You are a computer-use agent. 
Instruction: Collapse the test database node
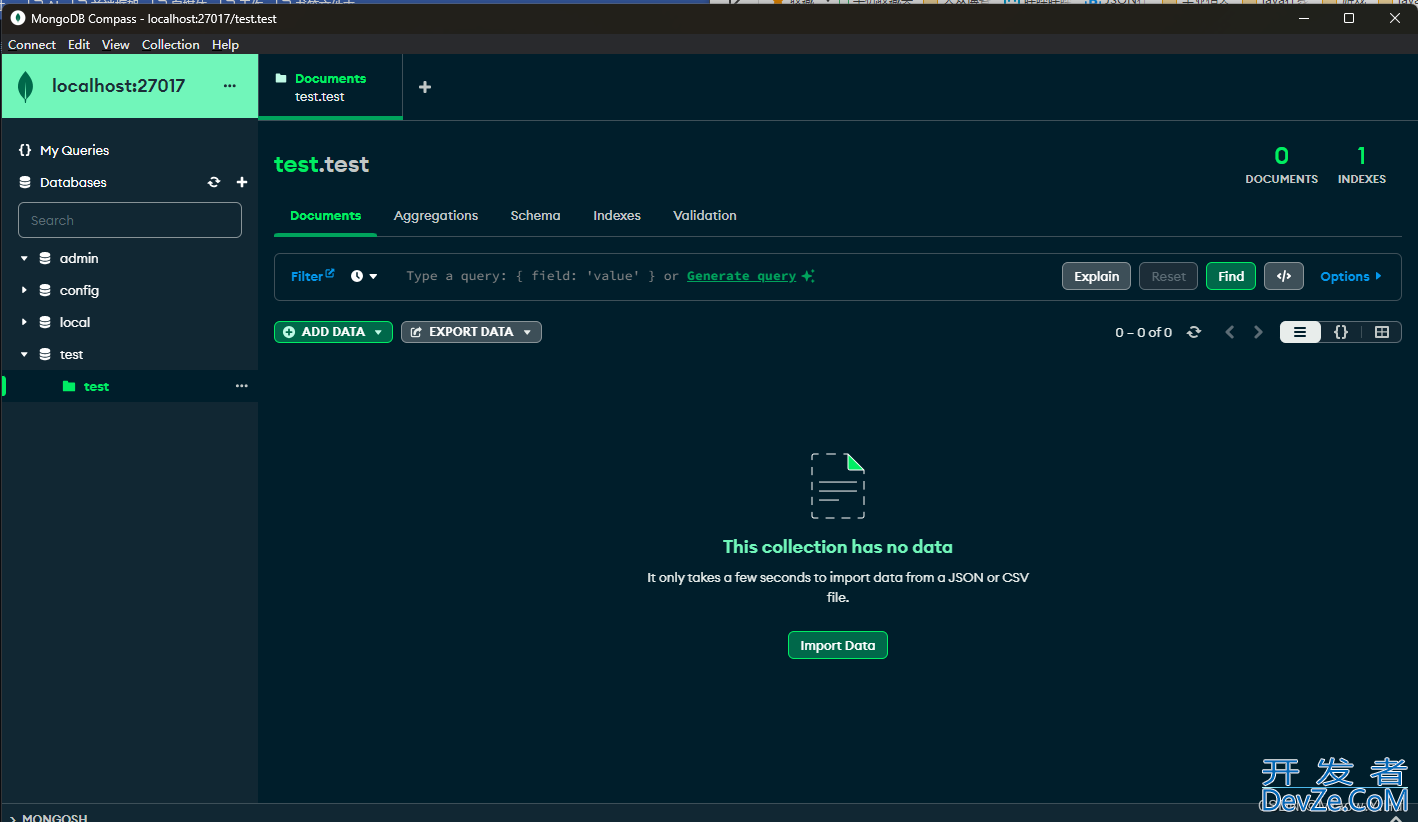(x=24, y=354)
